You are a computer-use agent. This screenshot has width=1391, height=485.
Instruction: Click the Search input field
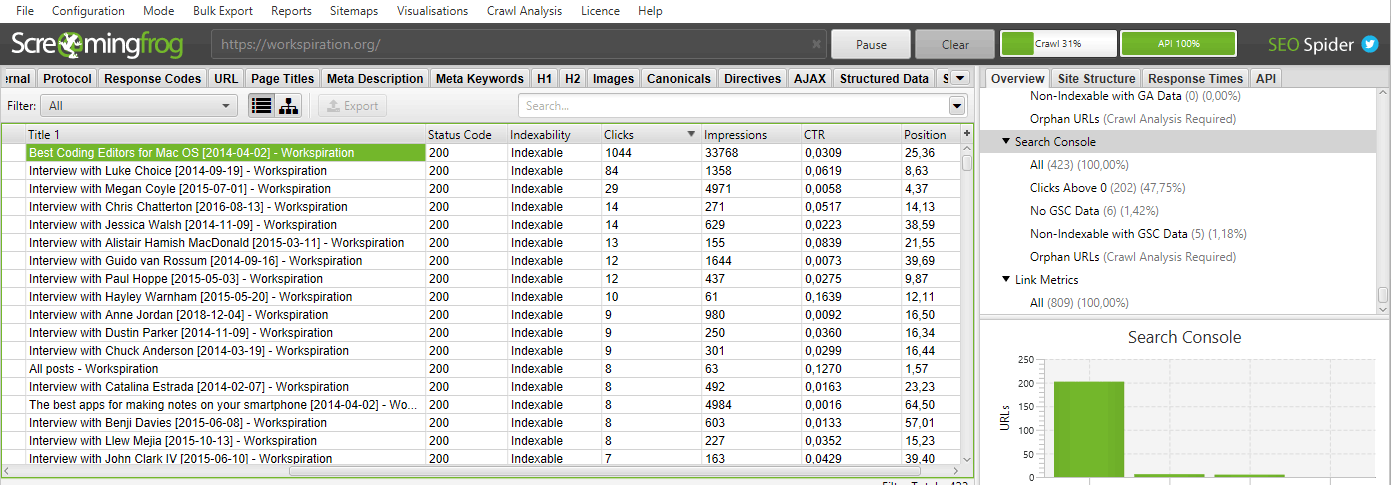click(x=734, y=105)
